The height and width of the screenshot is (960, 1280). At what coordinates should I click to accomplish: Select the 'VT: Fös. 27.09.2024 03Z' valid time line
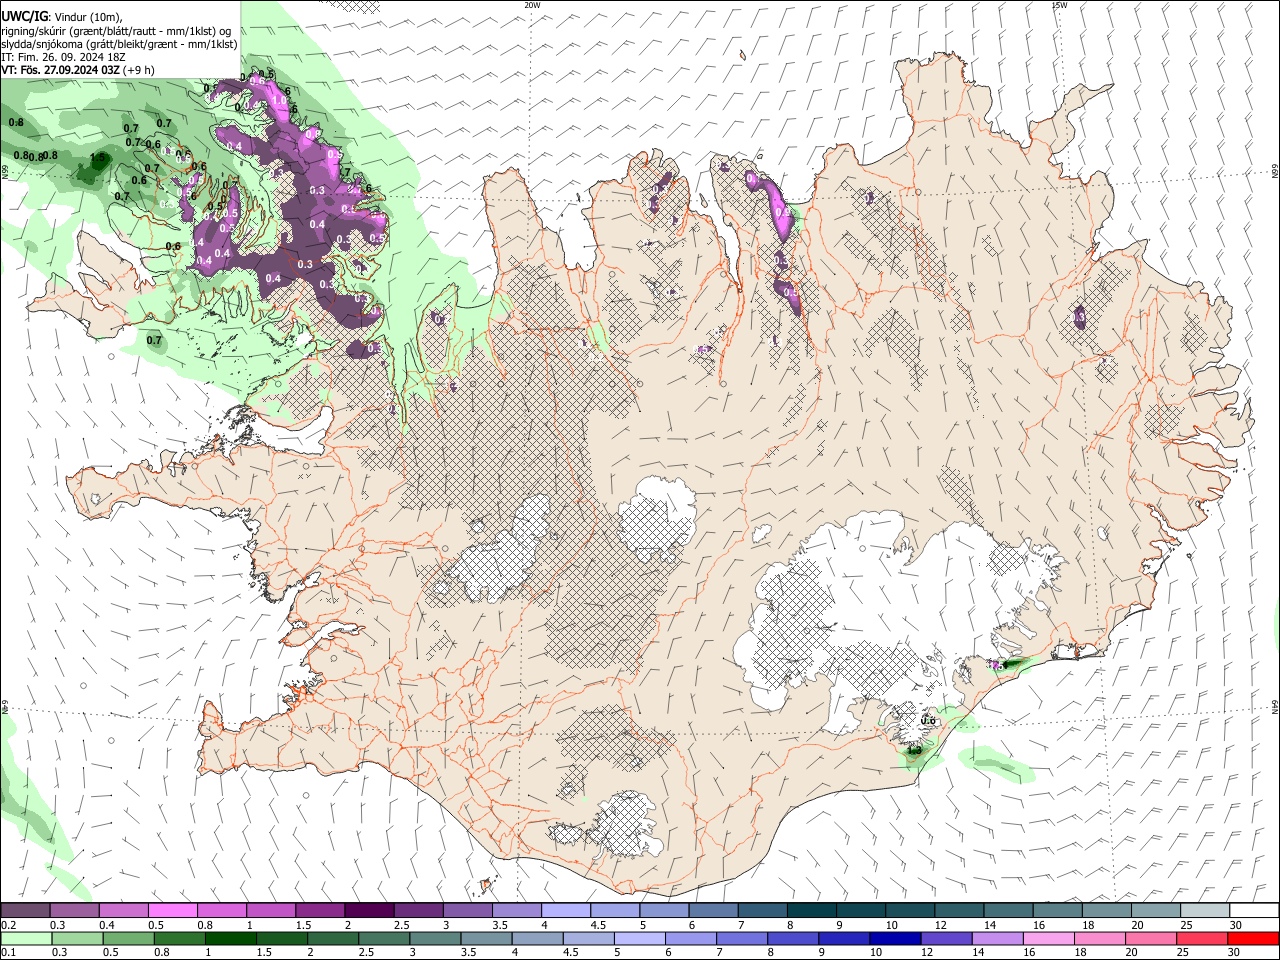pyautogui.click(x=62, y=70)
